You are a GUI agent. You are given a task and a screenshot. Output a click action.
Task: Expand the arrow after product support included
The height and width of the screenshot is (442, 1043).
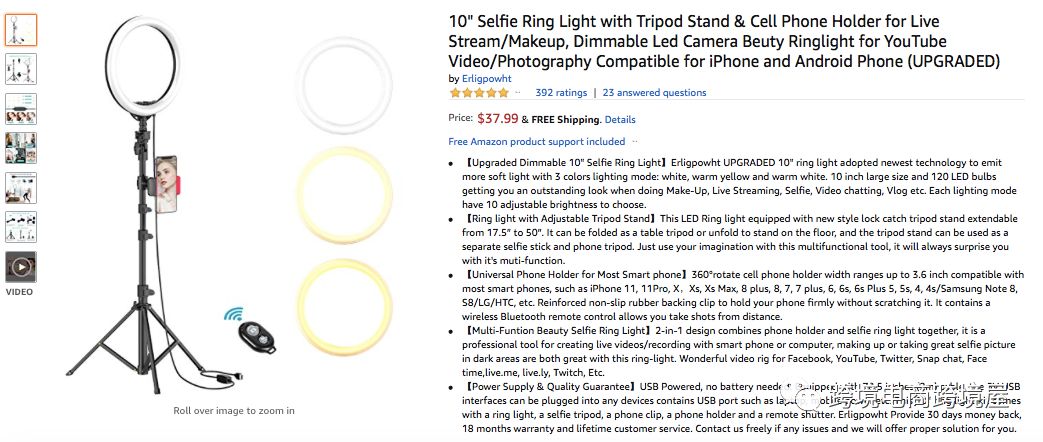635,142
